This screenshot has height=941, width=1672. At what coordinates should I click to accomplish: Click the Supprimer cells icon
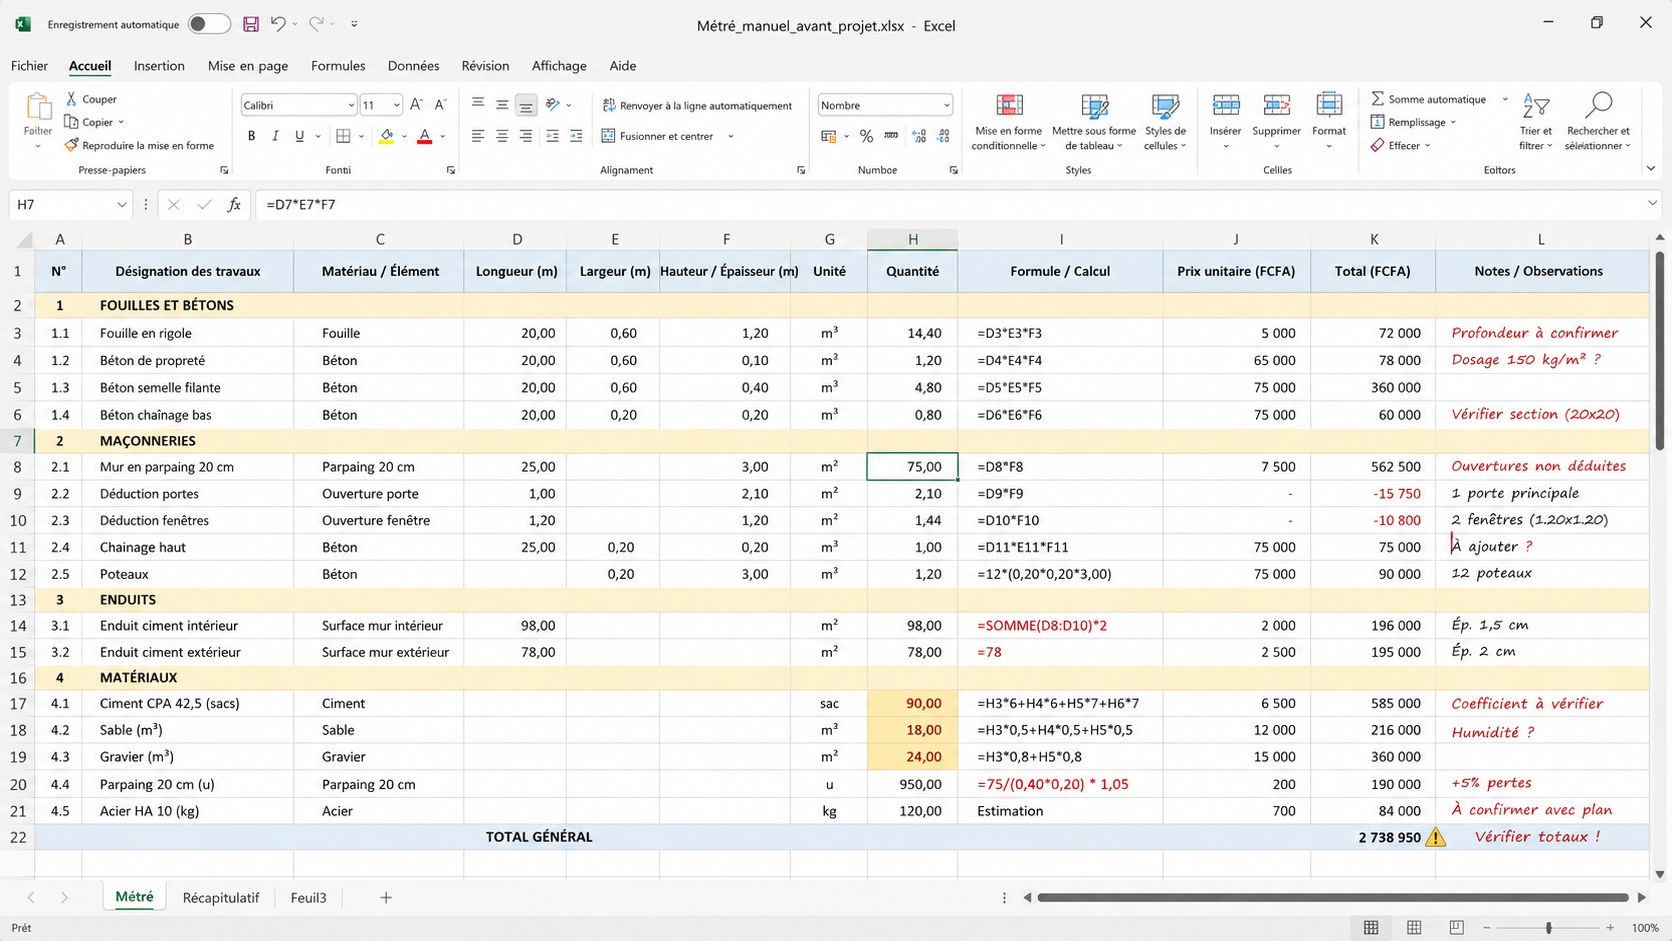point(1277,105)
